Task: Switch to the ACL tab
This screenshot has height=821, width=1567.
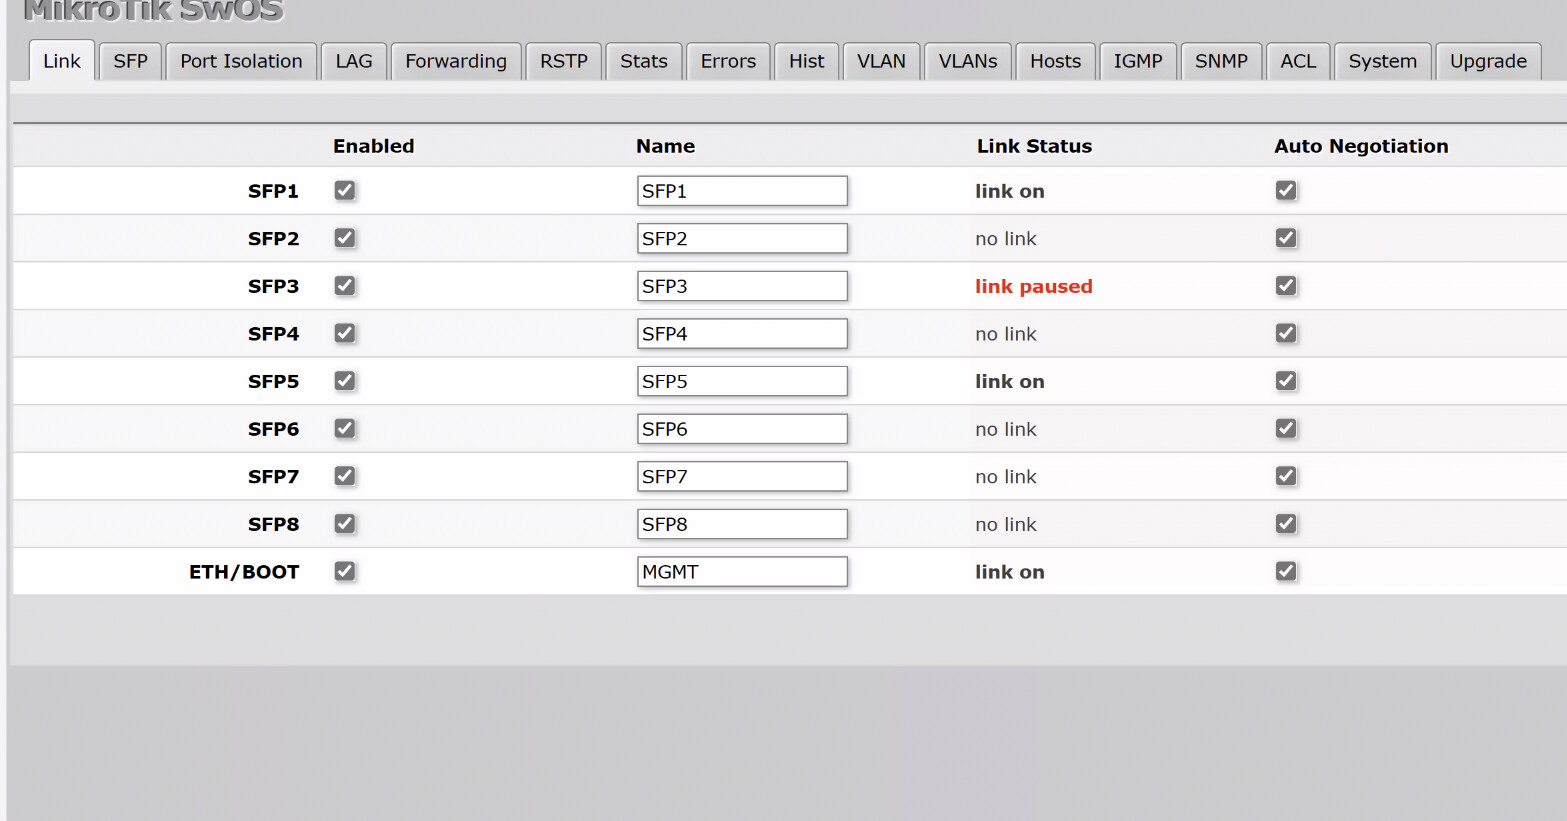Action: pyautogui.click(x=1298, y=61)
